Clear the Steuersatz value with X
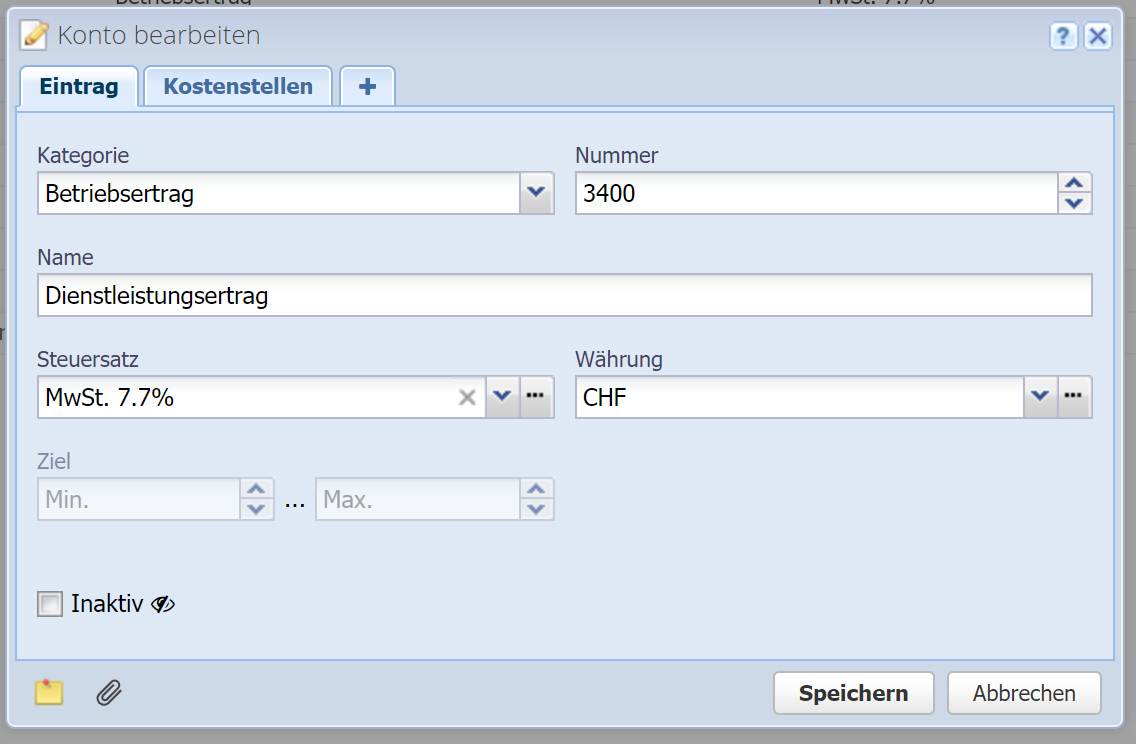The height and width of the screenshot is (744, 1136). (x=466, y=397)
